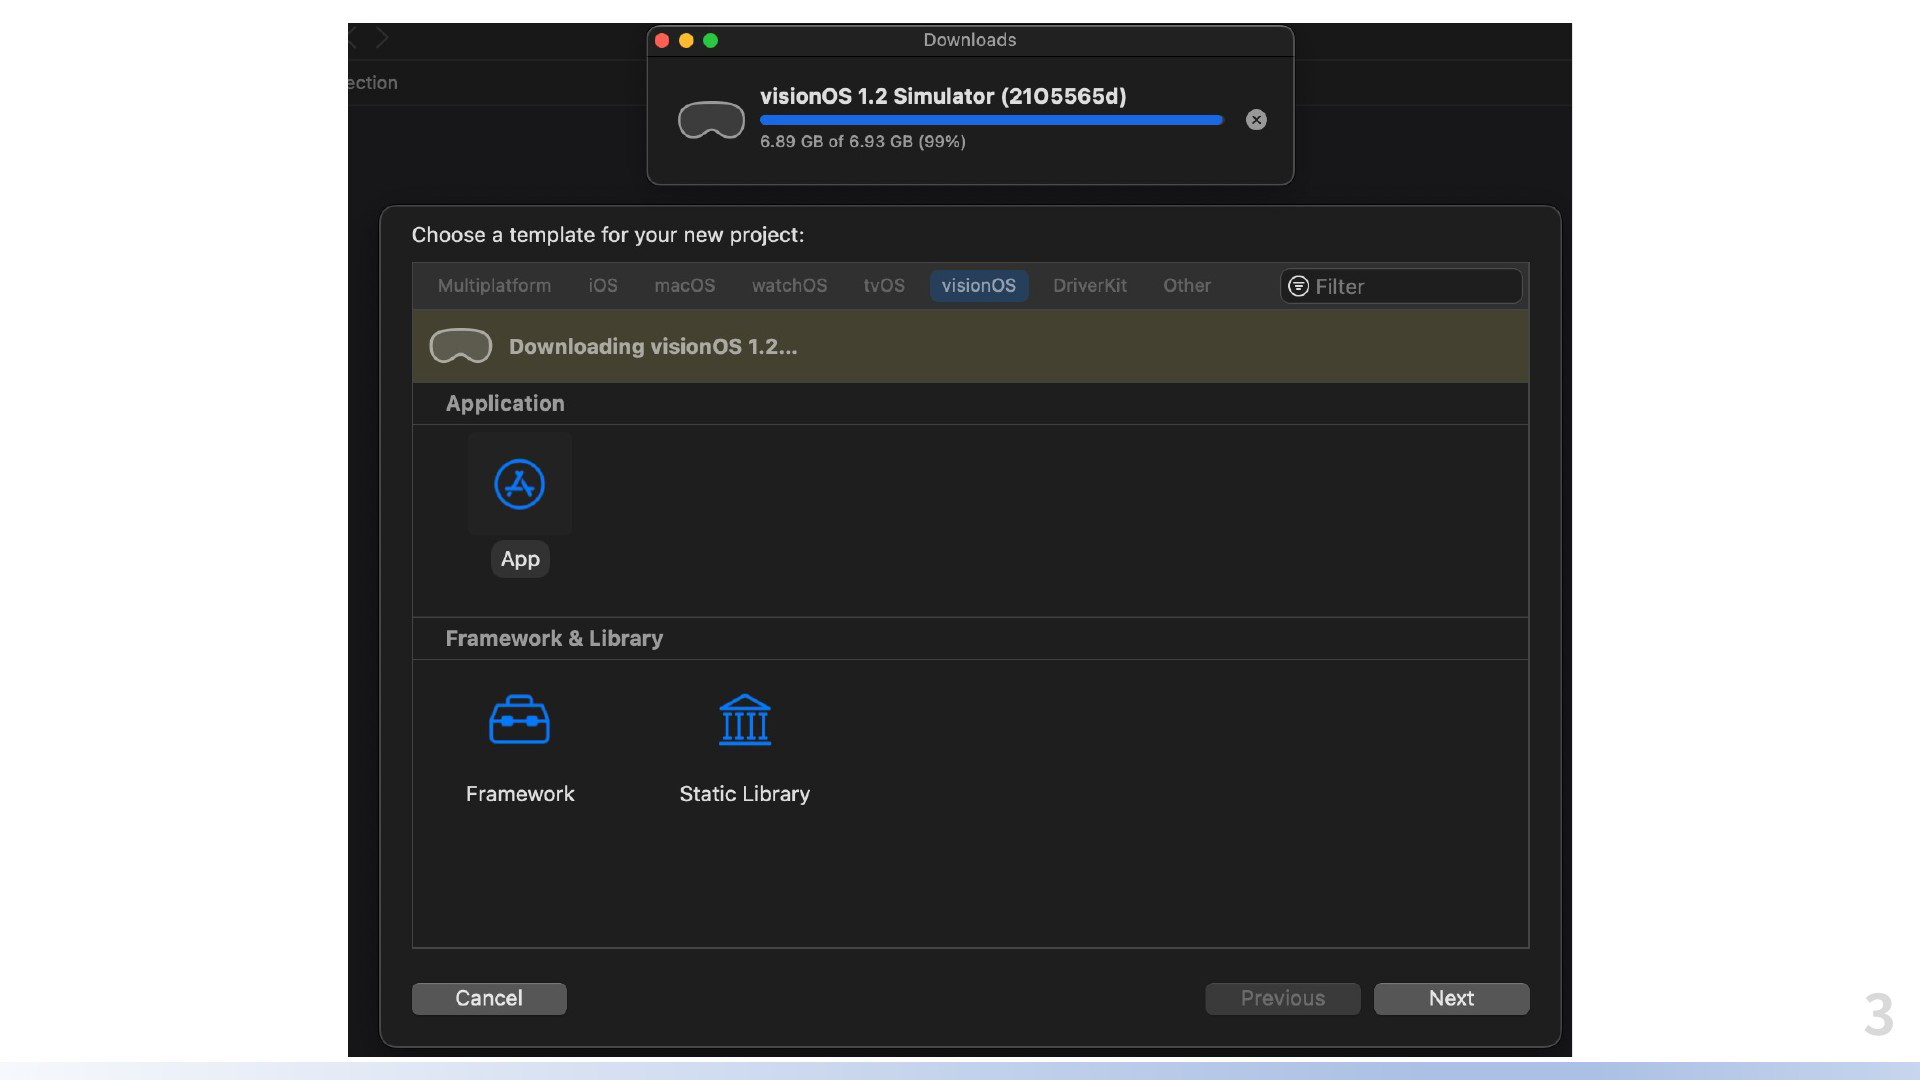
Task: Click the Framework template label
Action: tap(520, 794)
